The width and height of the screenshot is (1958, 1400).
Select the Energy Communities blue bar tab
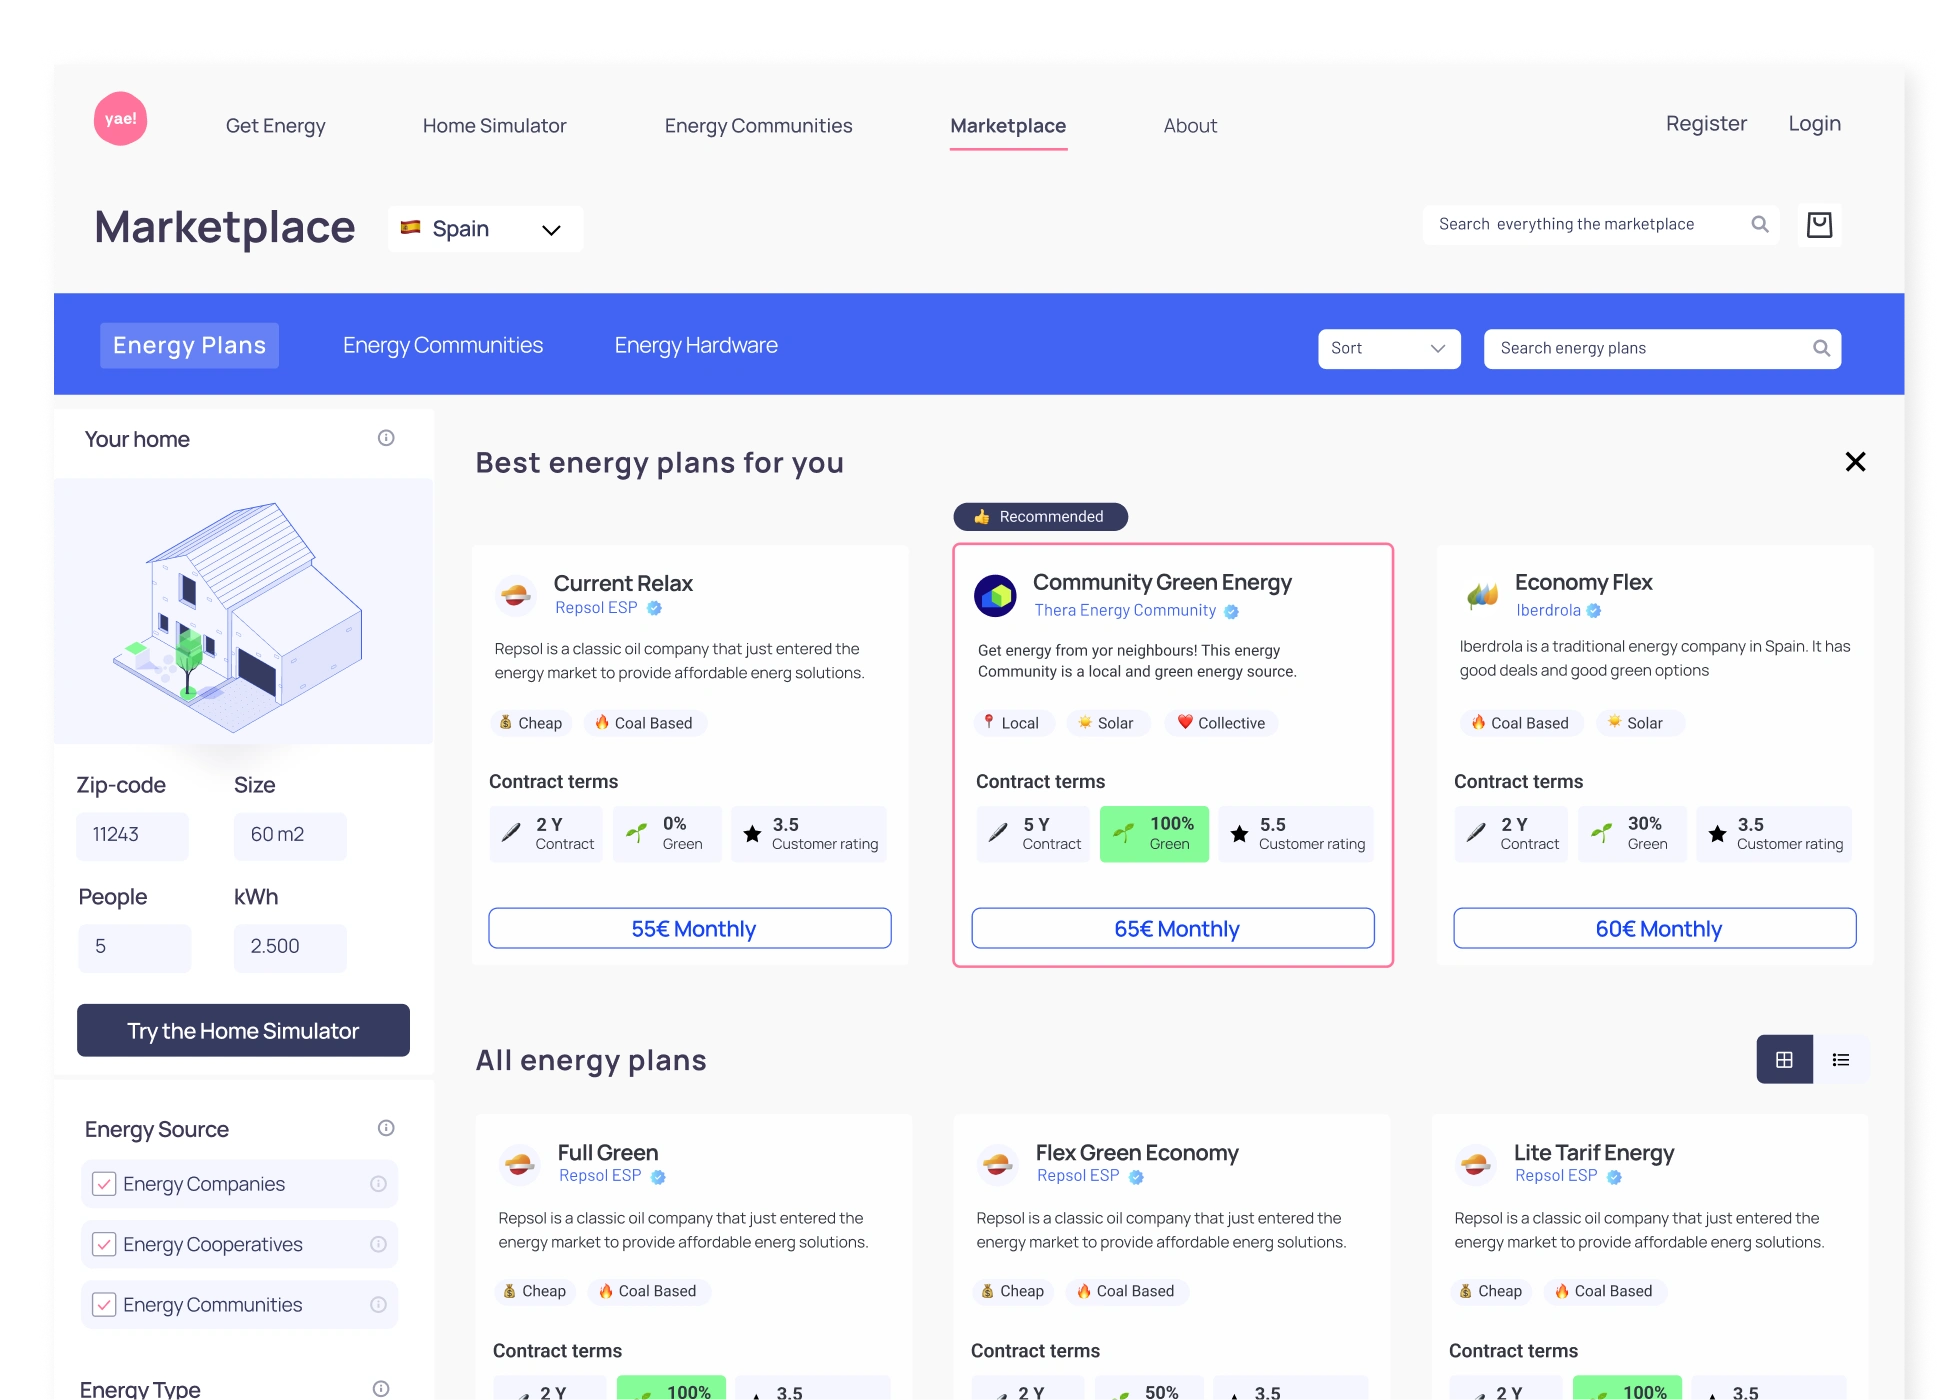pyautogui.click(x=443, y=346)
